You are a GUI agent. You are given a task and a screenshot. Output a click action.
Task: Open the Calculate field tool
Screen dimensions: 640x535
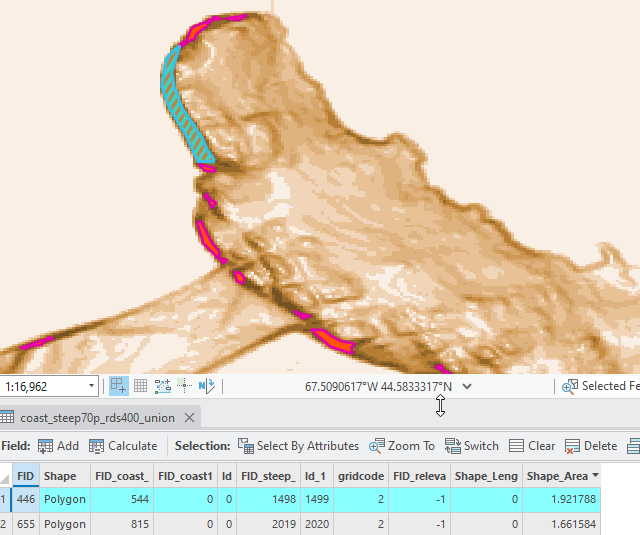123,446
